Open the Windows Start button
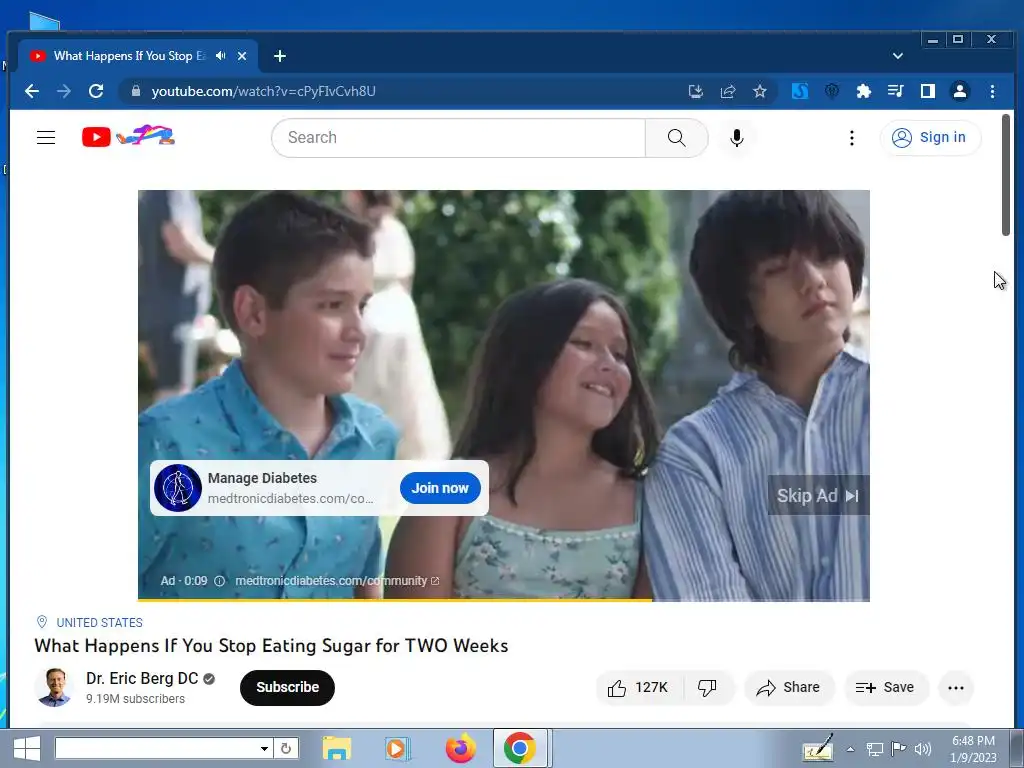Screen dimensions: 1024x768 tap(26, 748)
